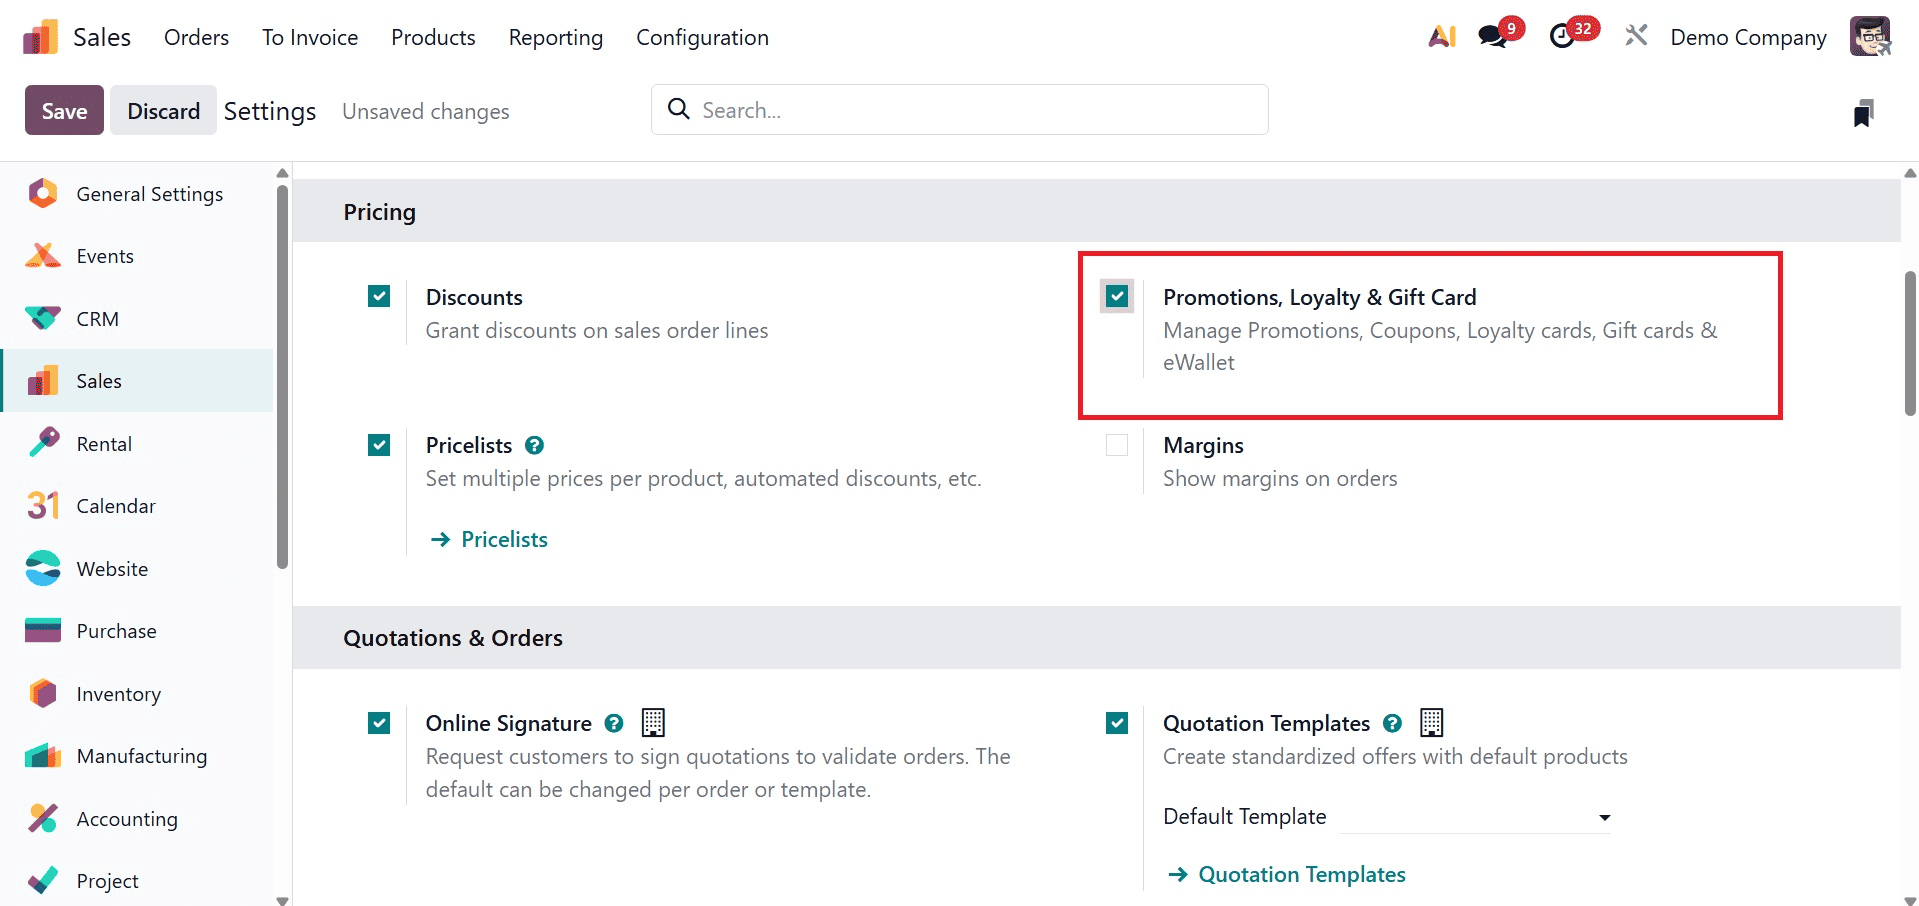Switch to the Configuration menu

click(x=702, y=37)
